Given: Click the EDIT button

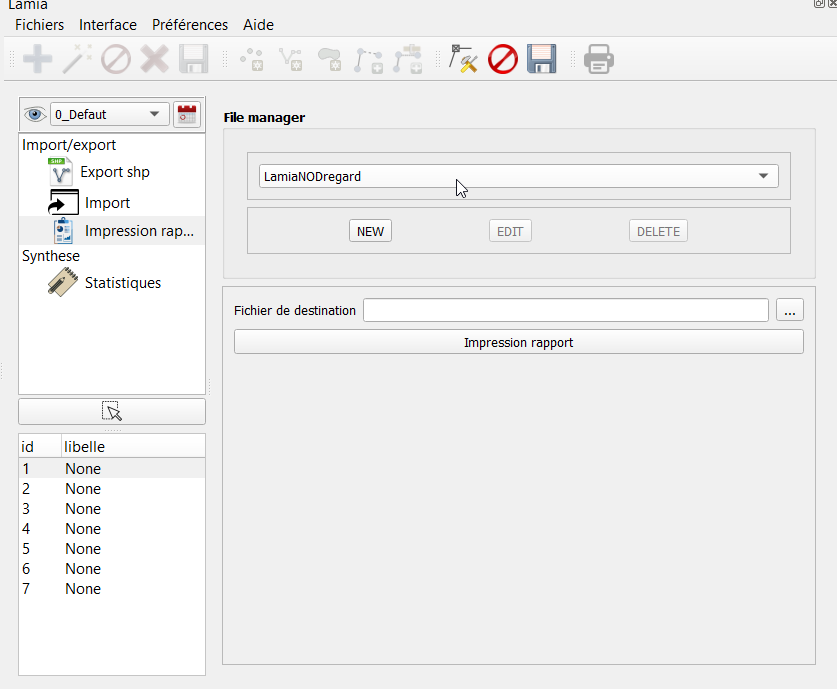Looking at the screenshot, I should (510, 231).
